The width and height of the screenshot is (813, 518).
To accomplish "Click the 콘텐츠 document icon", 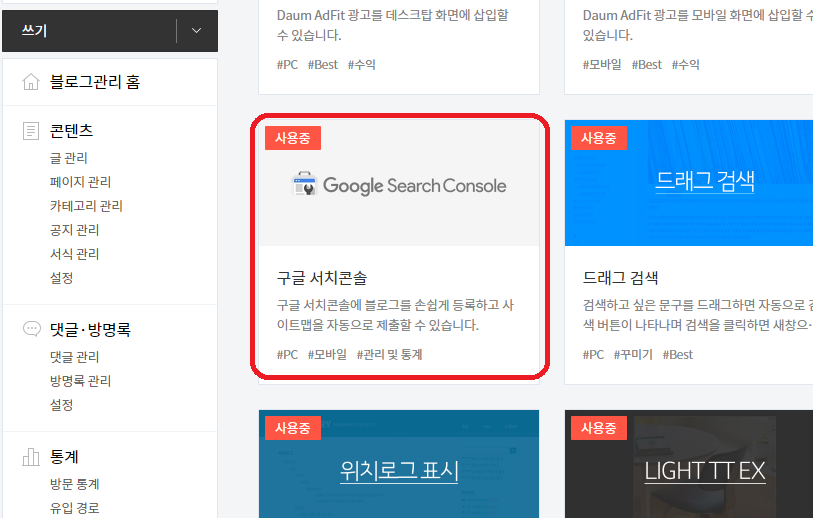I will (x=31, y=131).
